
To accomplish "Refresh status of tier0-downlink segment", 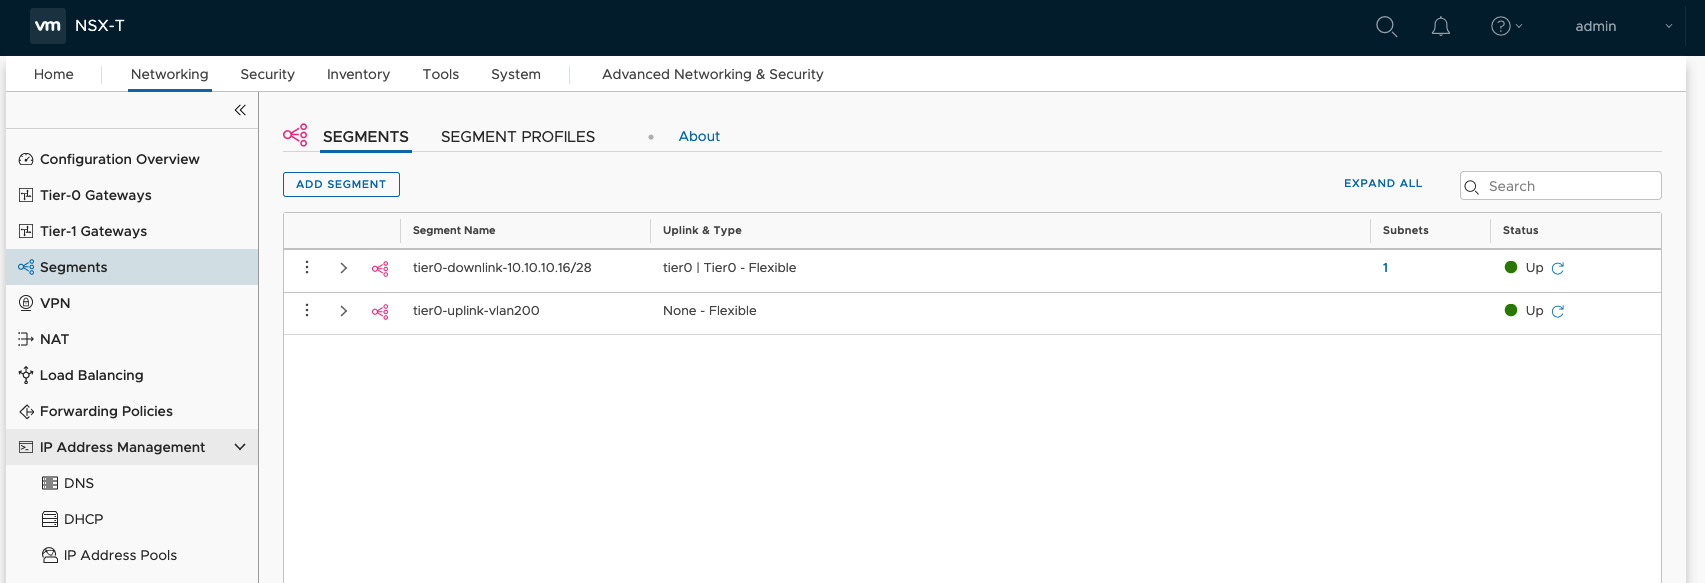I will click(x=1557, y=269).
